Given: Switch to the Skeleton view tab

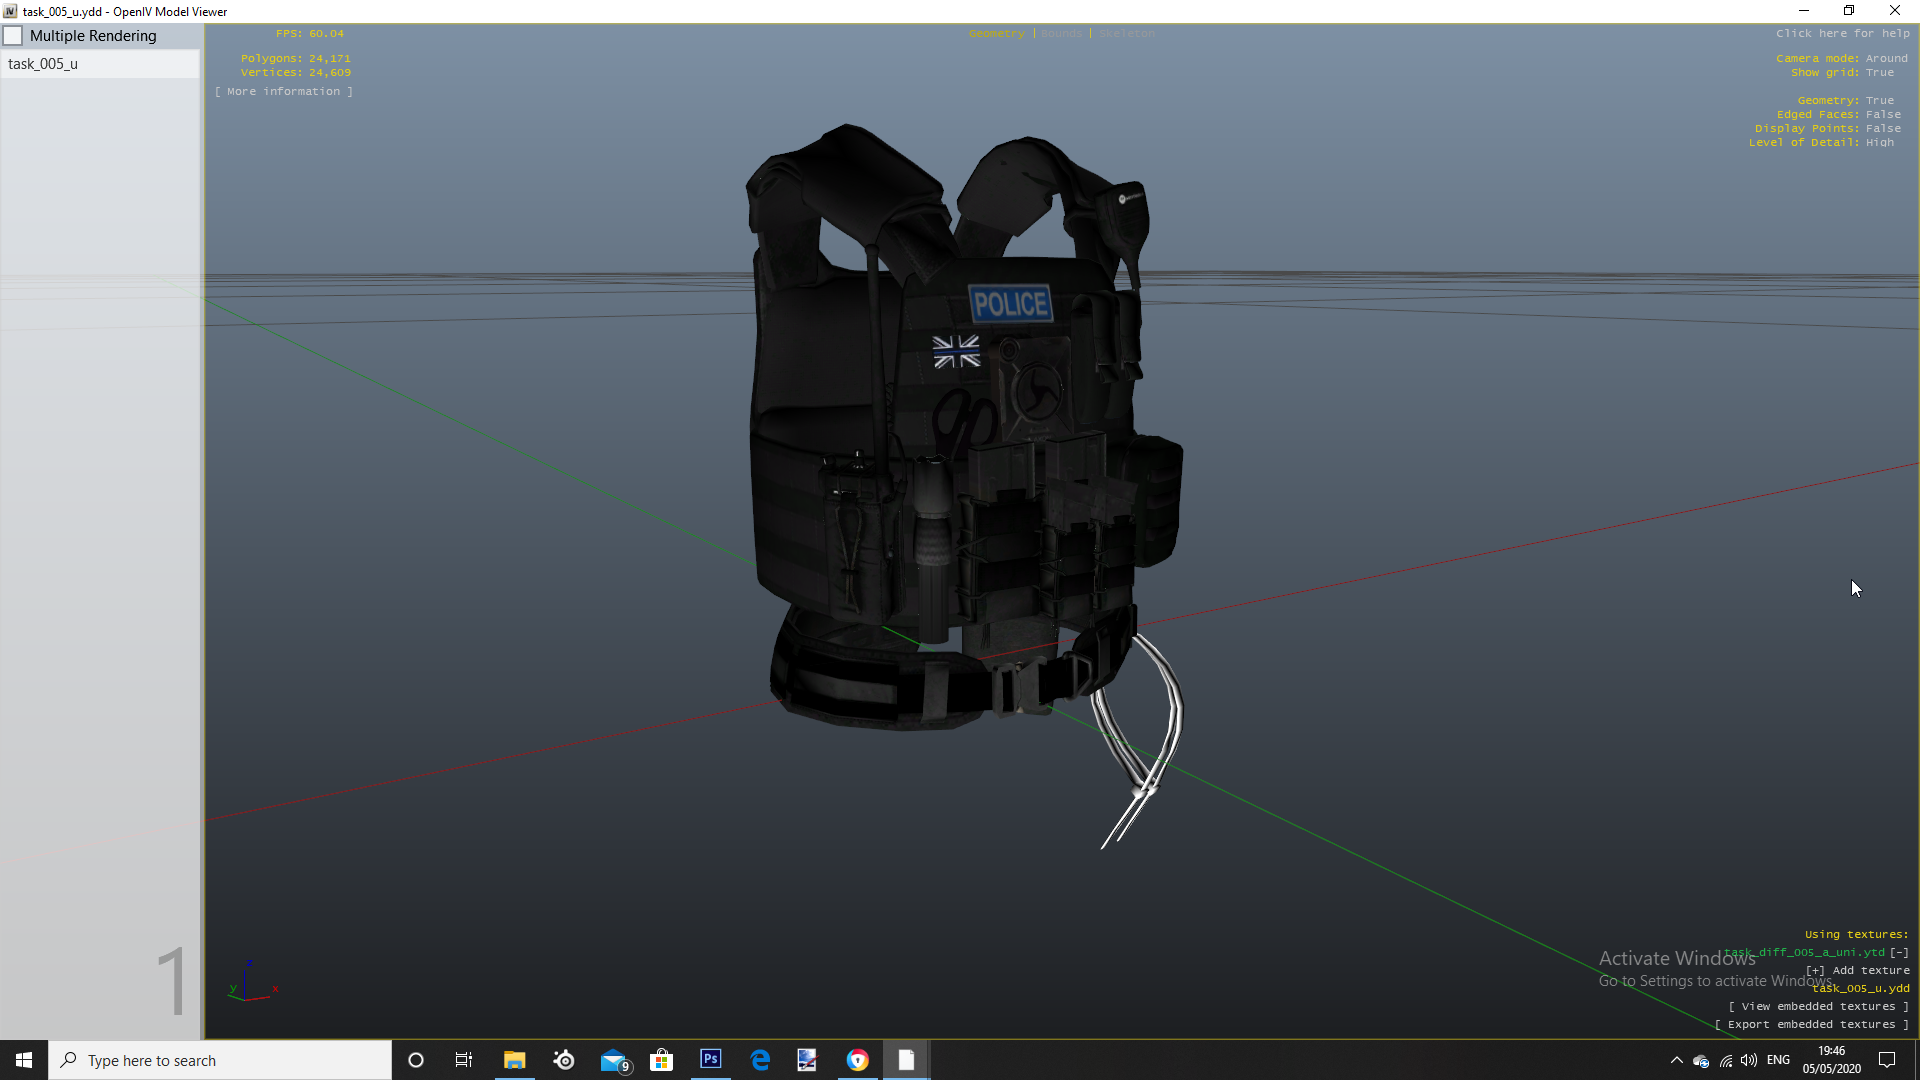Looking at the screenshot, I should [1127, 34].
